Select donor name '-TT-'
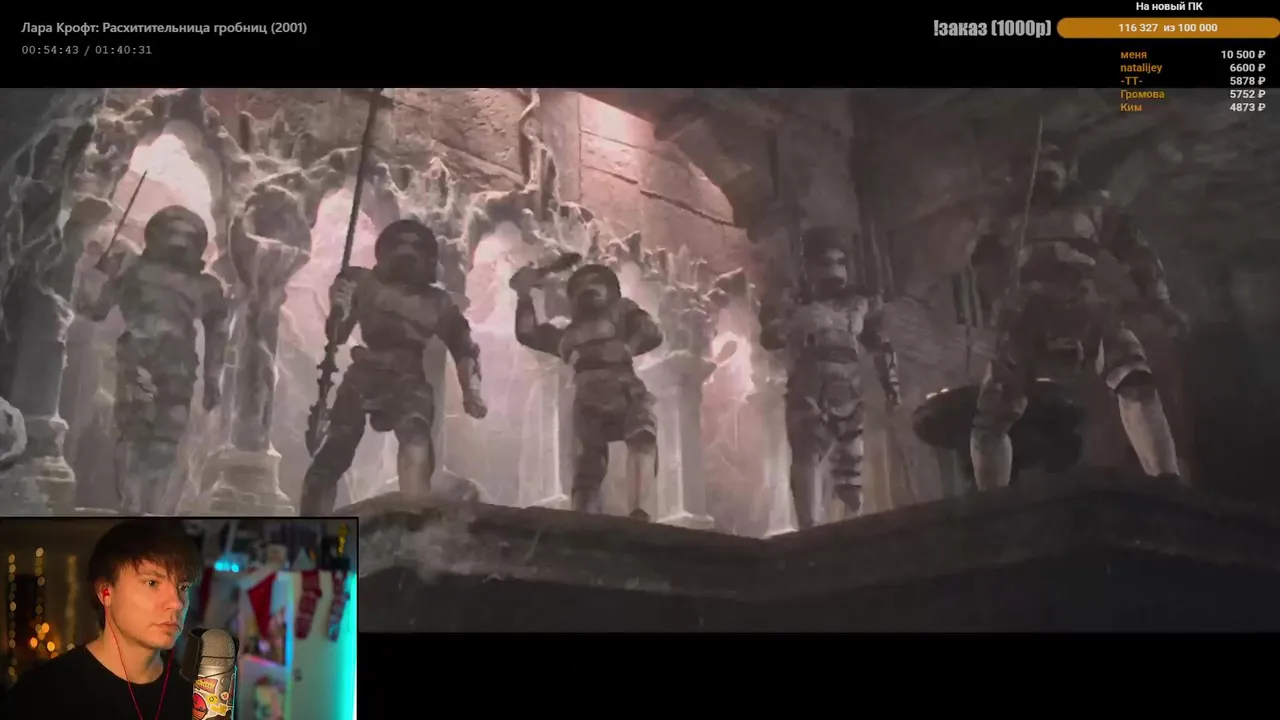 click(x=1131, y=81)
